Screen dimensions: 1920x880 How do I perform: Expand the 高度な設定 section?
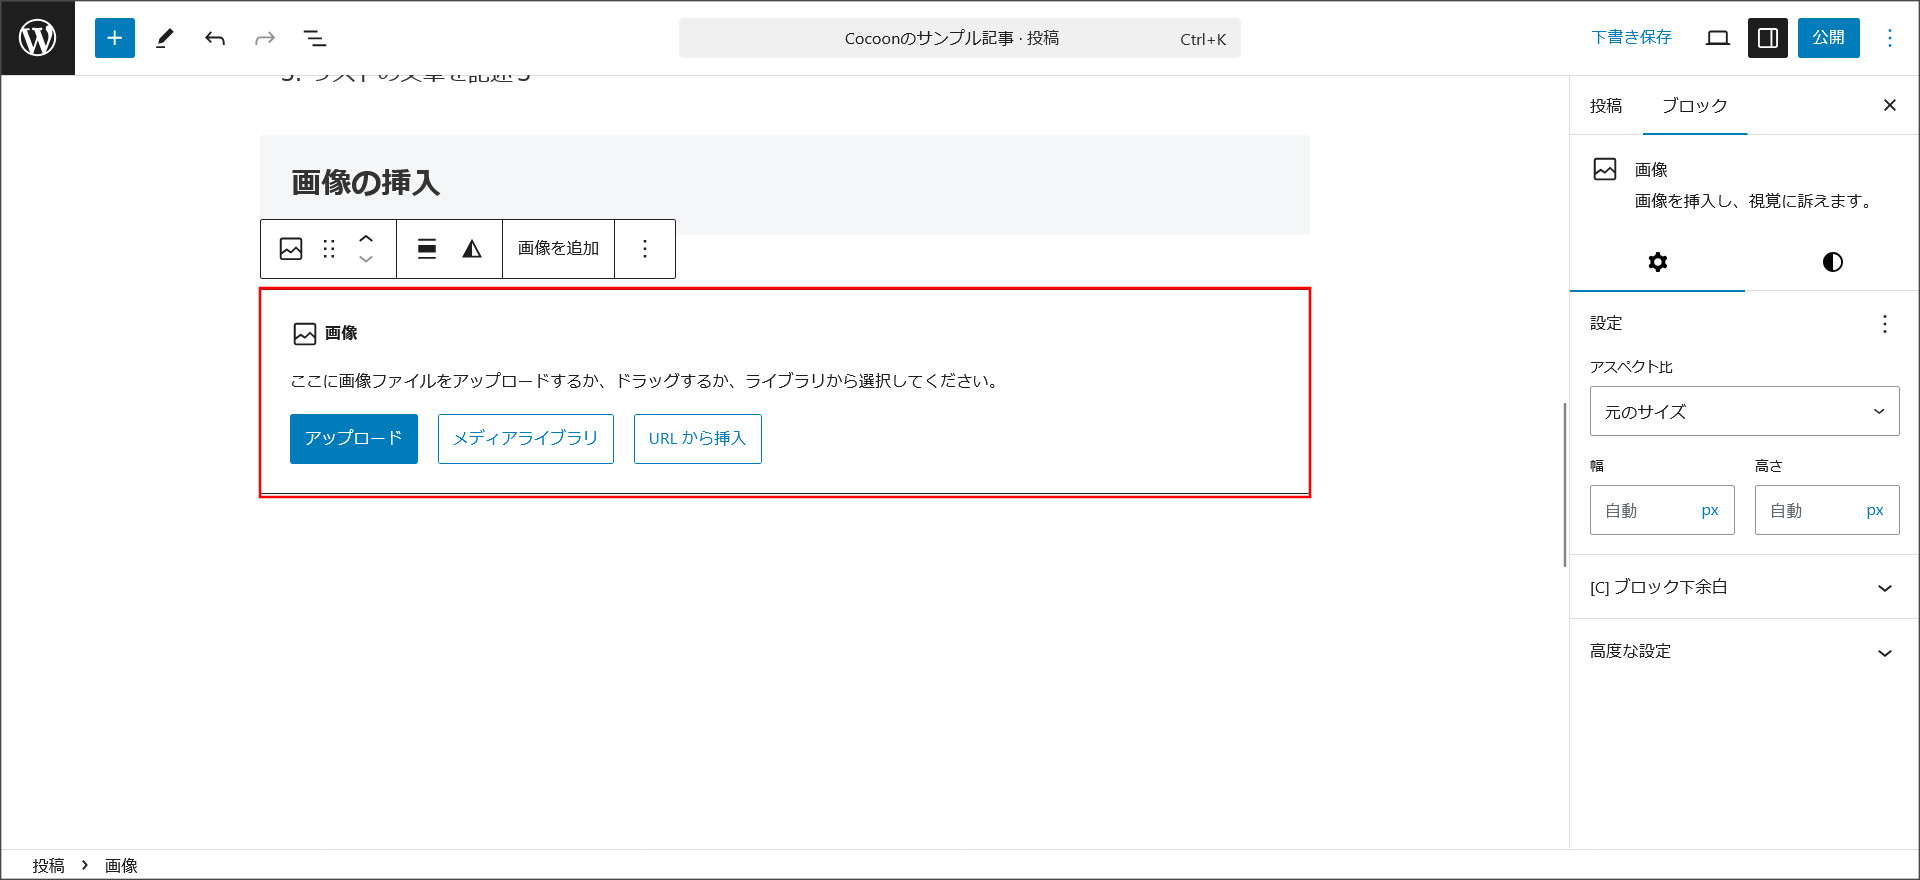tap(1744, 652)
